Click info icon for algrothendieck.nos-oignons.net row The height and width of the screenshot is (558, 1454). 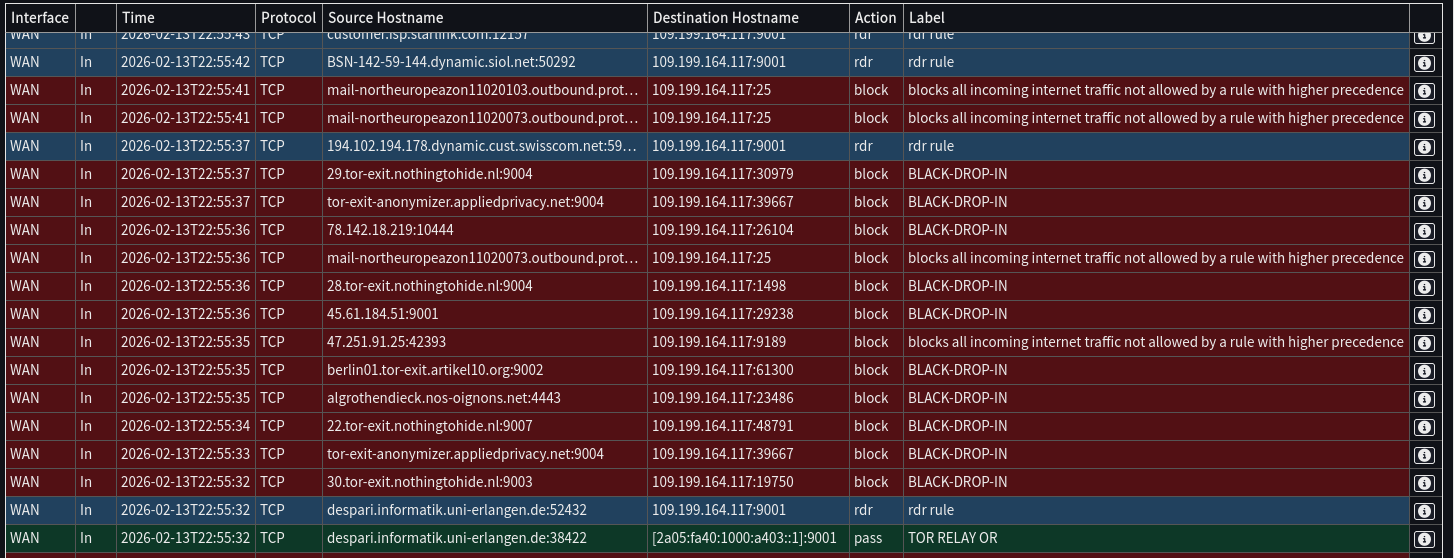1423,398
